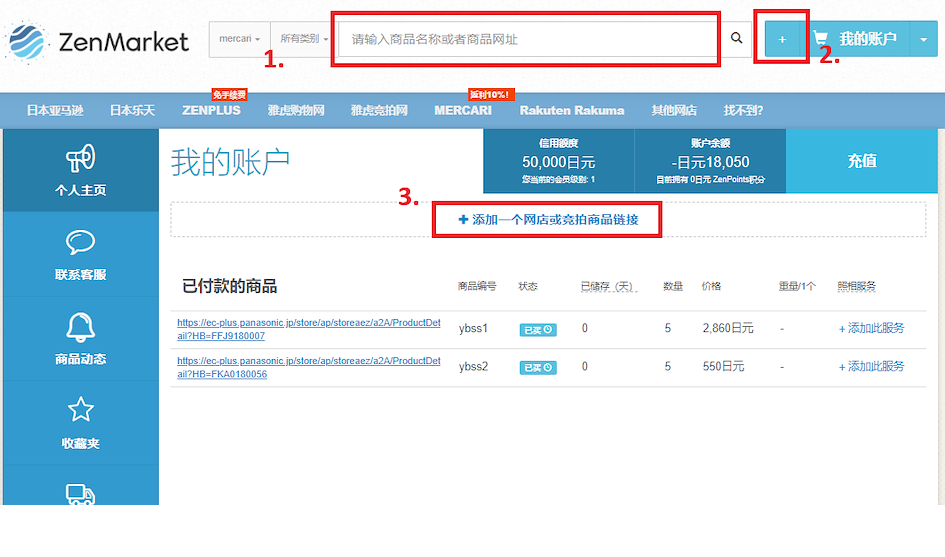
Task: Click the 商品编号 column header
Action: pos(477,286)
